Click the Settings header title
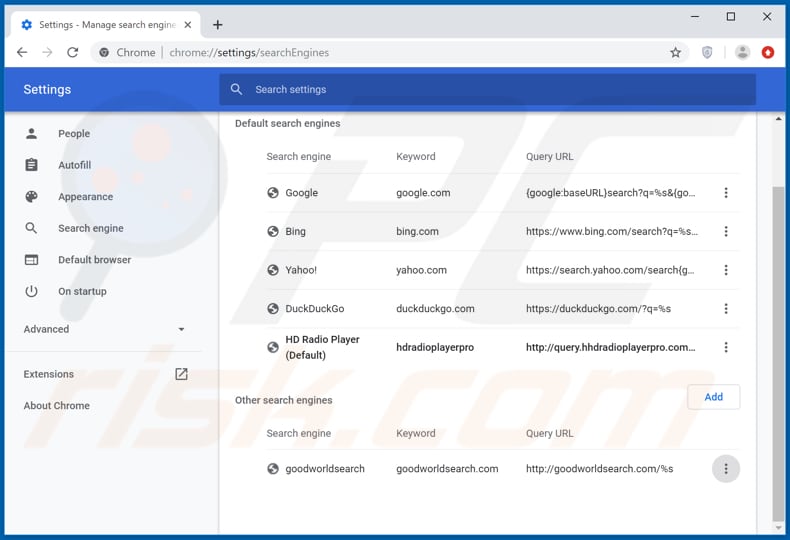Screen dimensions: 790x540 click(47, 89)
